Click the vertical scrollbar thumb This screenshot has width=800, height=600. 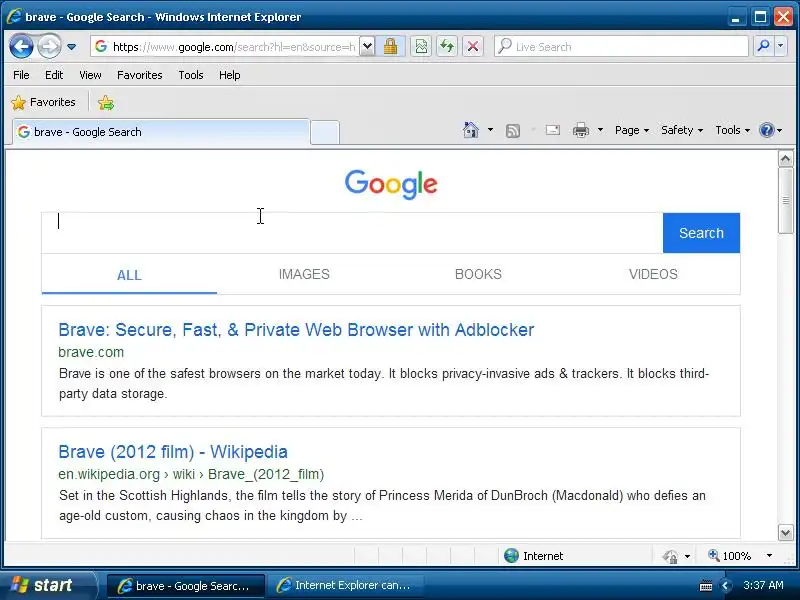(785, 200)
